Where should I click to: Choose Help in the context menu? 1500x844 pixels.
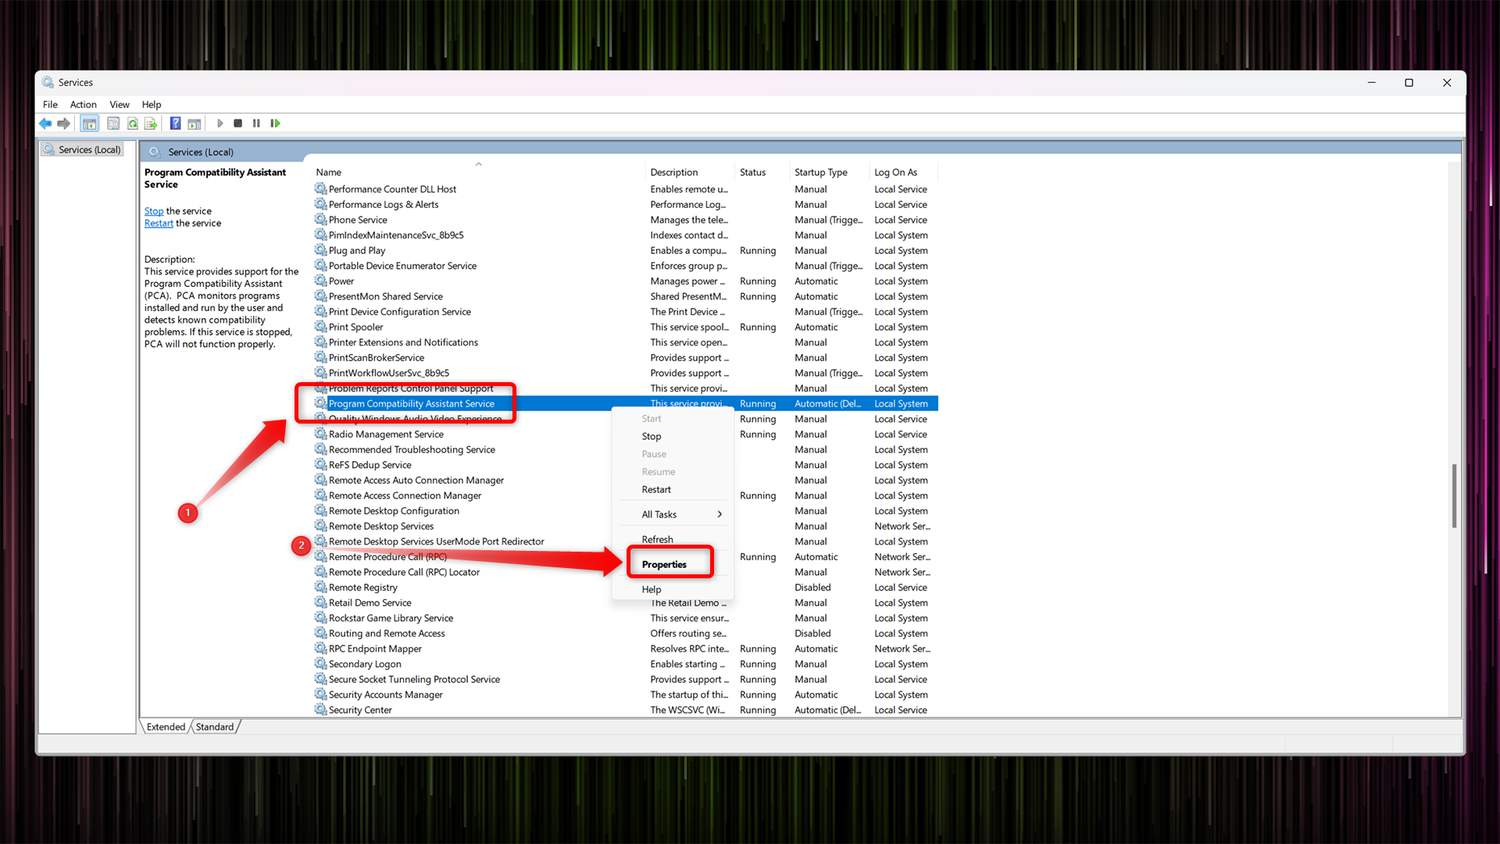pos(673,589)
